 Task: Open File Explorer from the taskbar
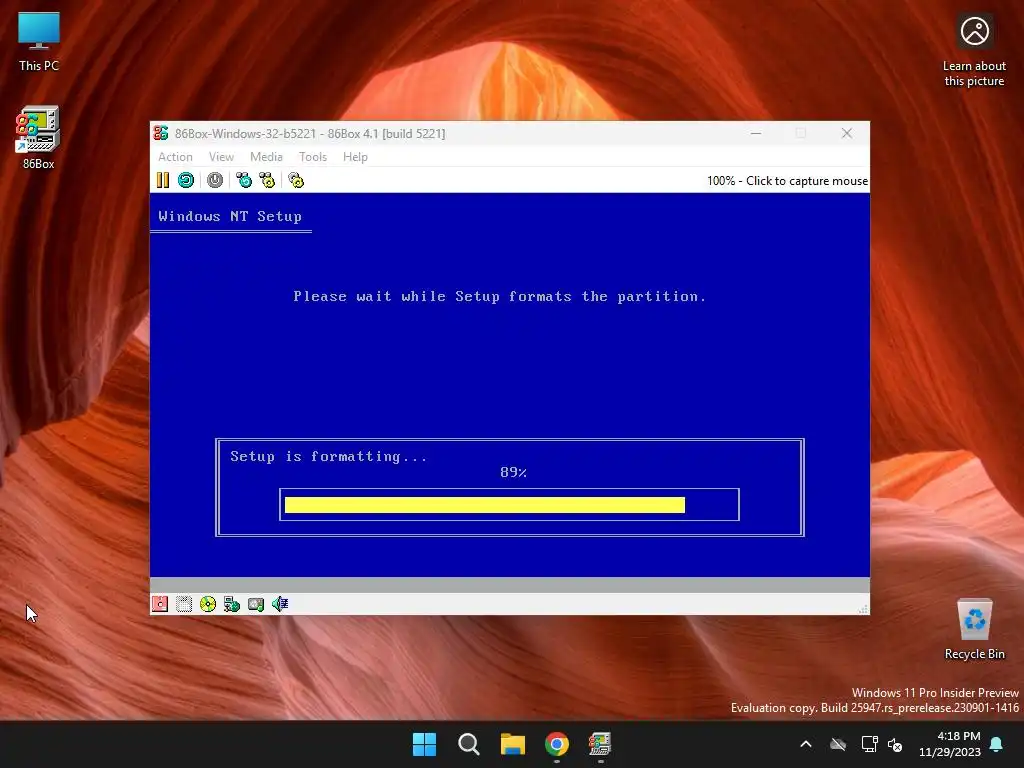(513, 744)
